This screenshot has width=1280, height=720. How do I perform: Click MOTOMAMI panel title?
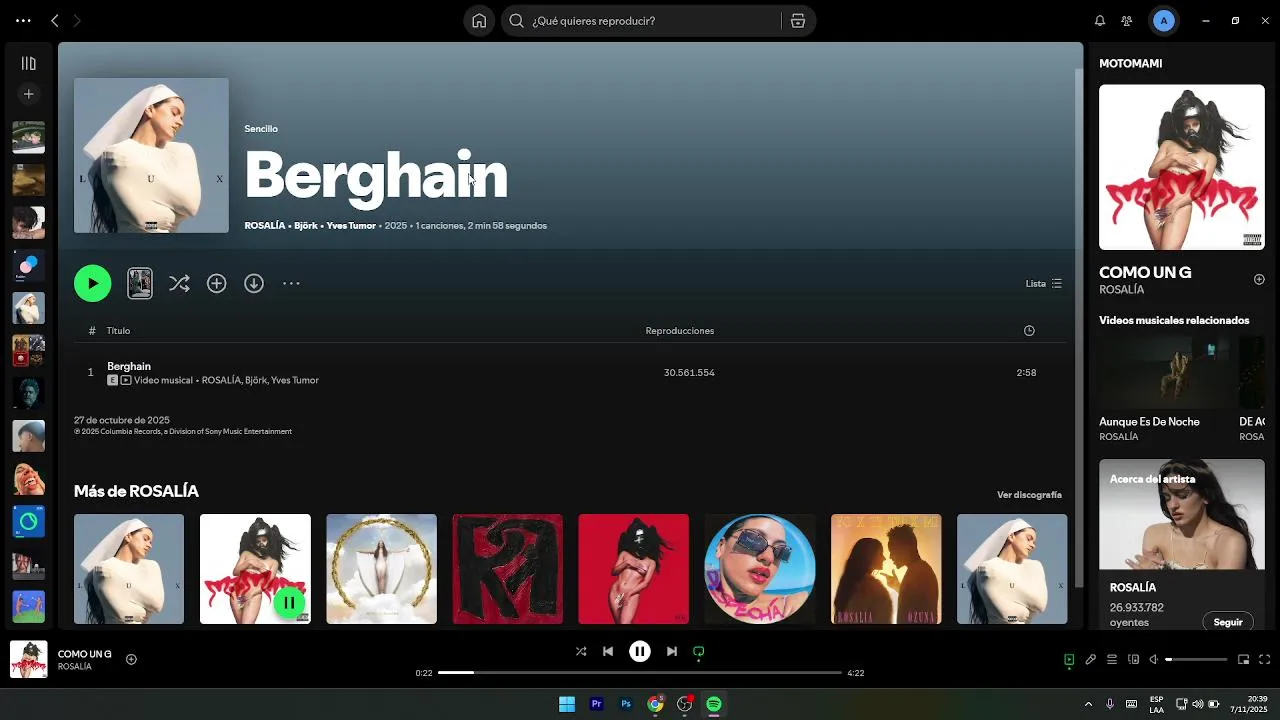point(1130,63)
